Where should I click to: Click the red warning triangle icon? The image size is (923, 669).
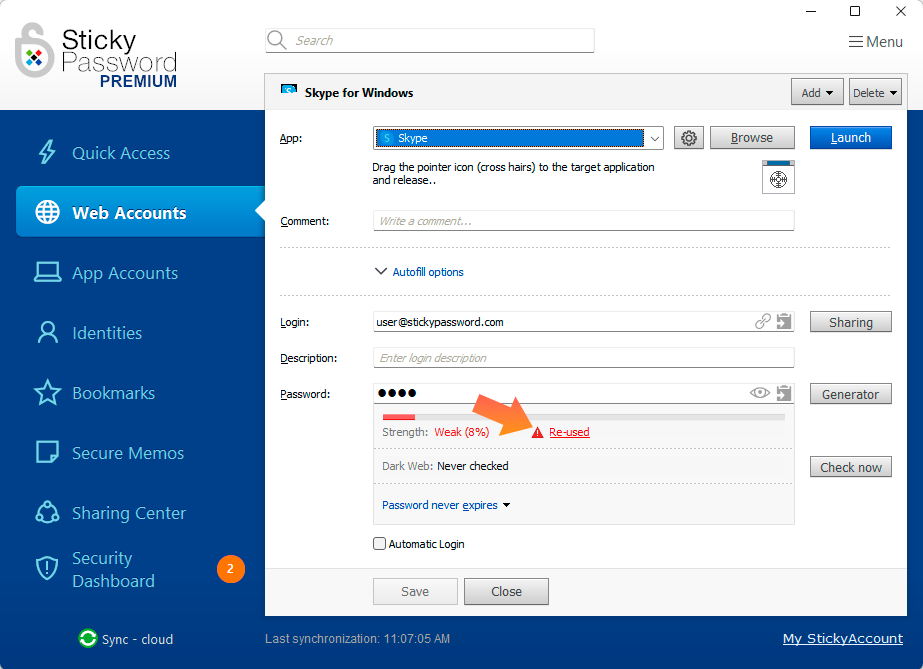pos(537,432)
